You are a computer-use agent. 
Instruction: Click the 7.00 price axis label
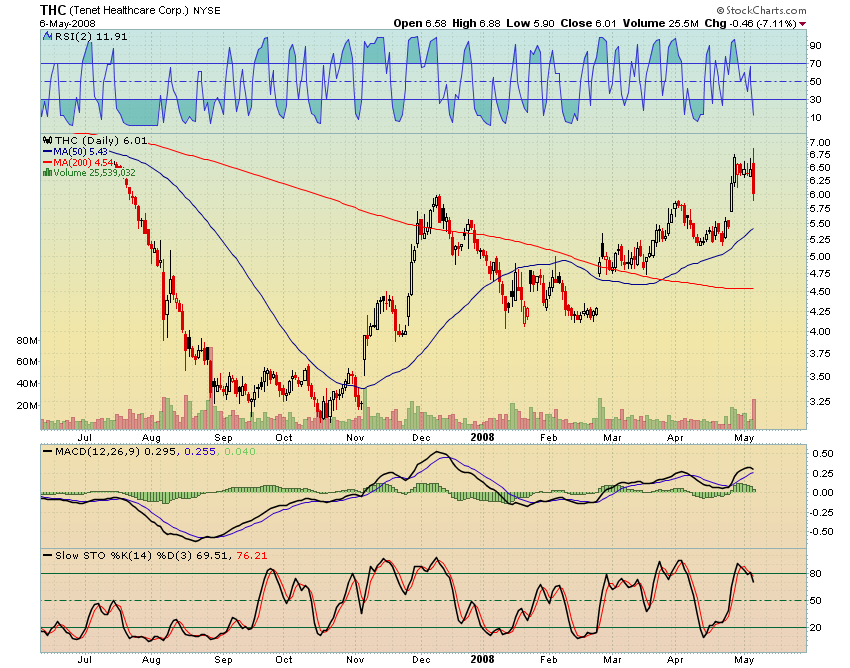(819, 143)
